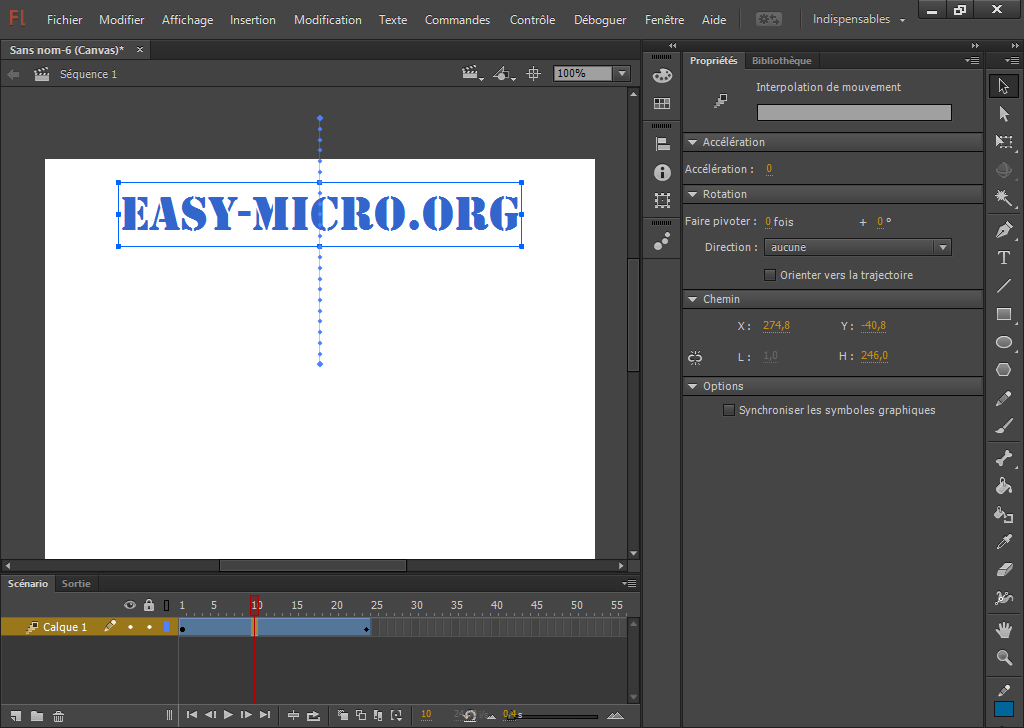Image resolution: width=1024 pixels, height=728 pixels.
Task: Toggle Calque 1 blue outline square
Action: 167,627
